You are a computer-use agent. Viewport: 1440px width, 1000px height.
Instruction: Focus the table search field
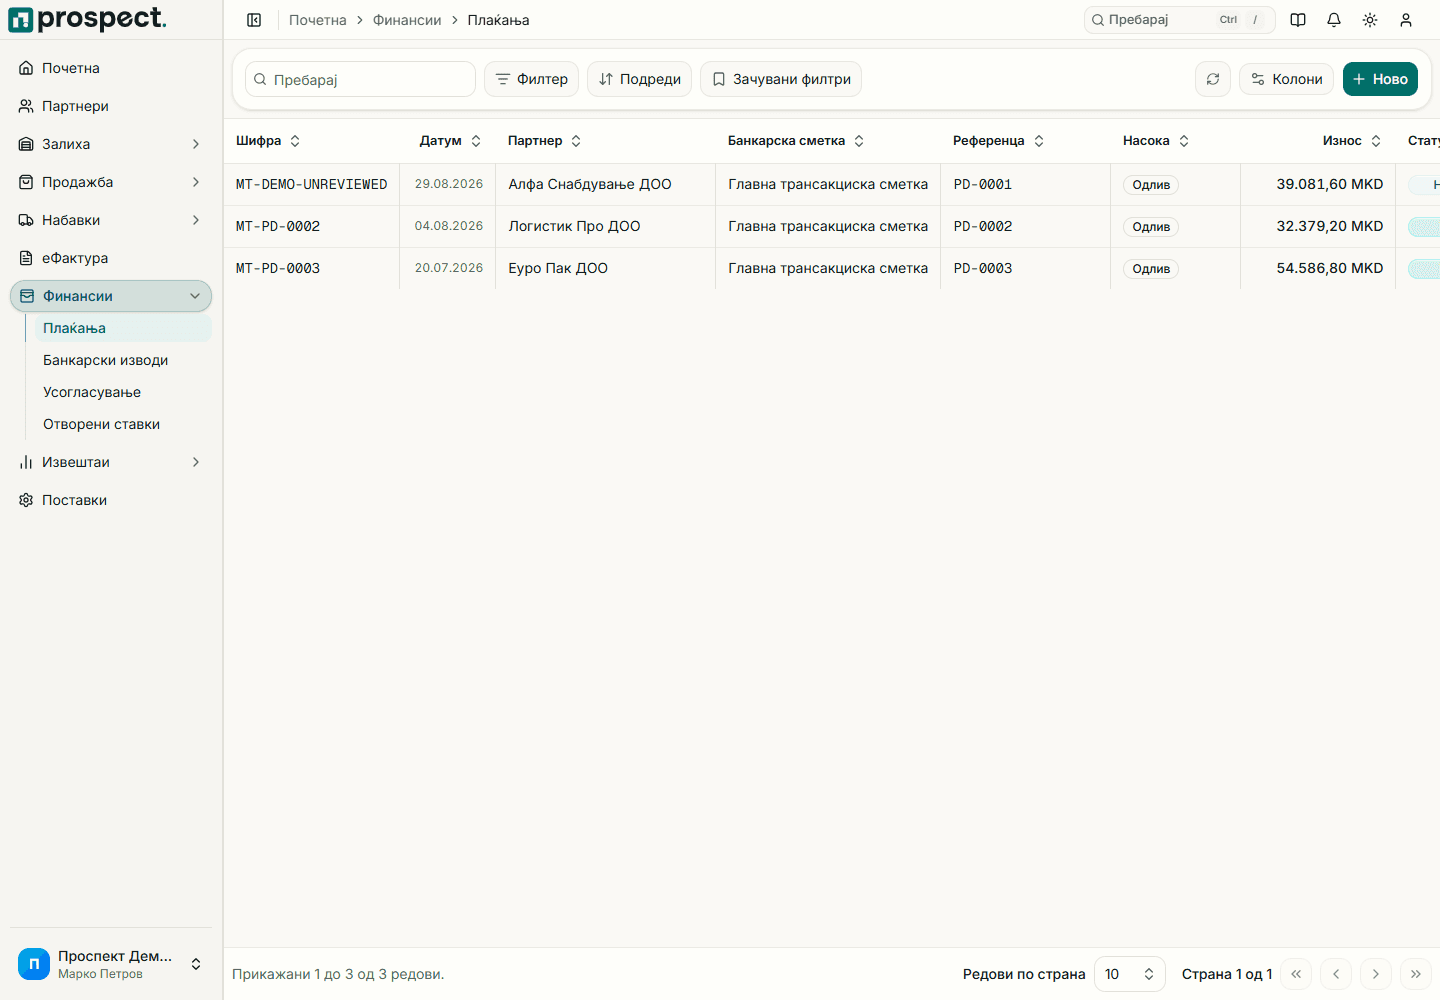(360, 79)
